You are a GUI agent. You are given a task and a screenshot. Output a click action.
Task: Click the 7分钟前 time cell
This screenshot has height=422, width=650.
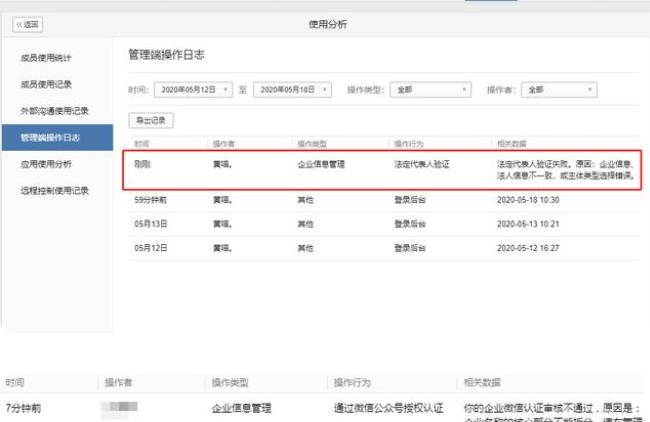pyautogui.click(x=23, y=408)
